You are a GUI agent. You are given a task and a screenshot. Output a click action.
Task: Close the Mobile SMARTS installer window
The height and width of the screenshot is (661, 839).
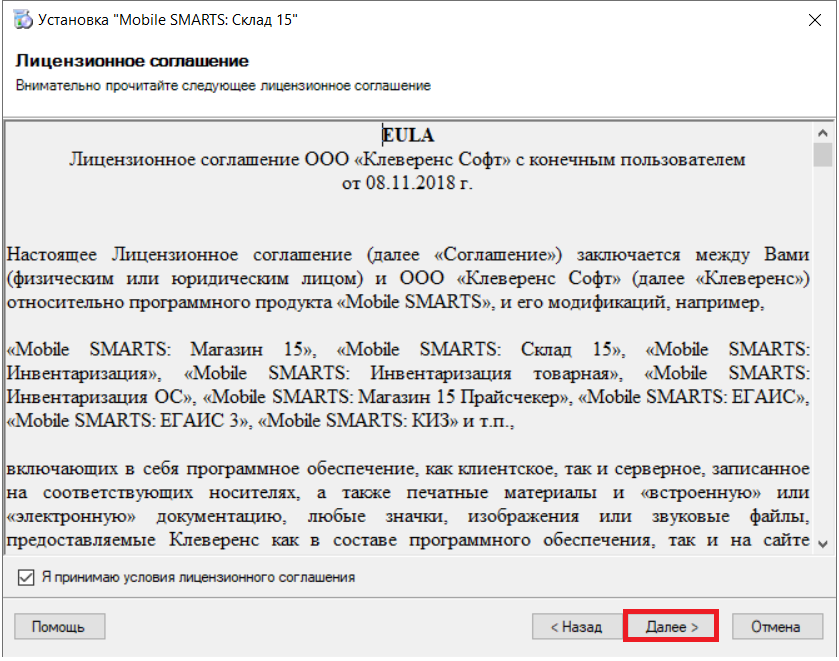[x=814, y=20]
